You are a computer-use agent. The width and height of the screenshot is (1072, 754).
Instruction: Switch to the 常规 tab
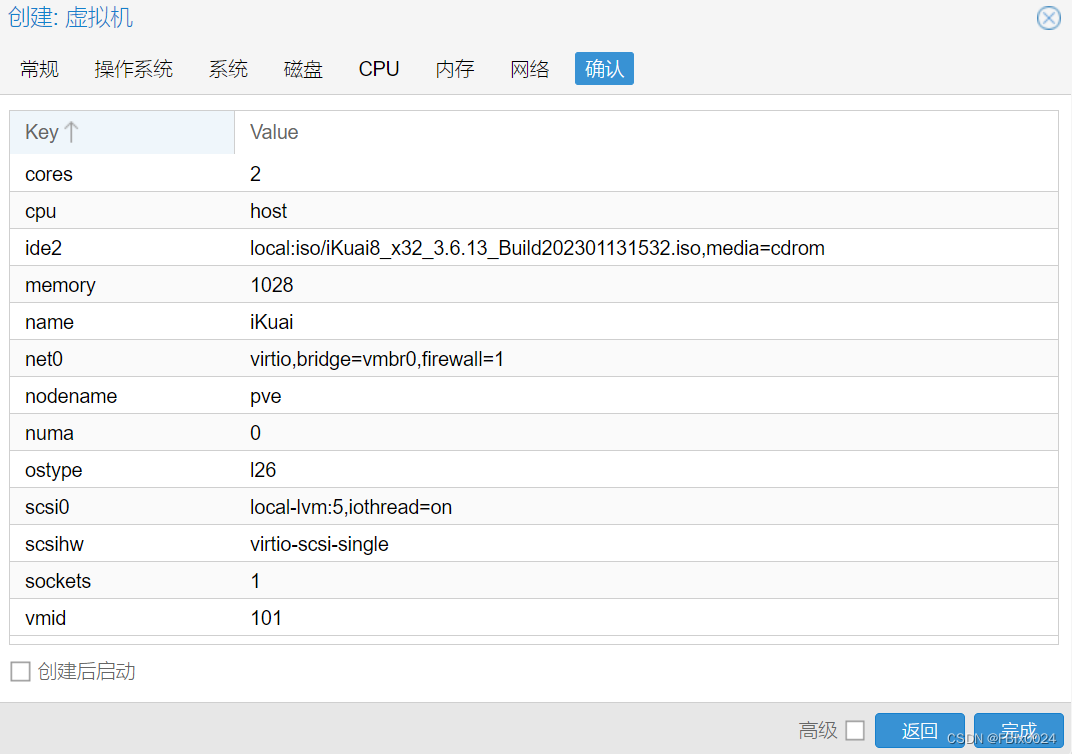tap(39, 68)
